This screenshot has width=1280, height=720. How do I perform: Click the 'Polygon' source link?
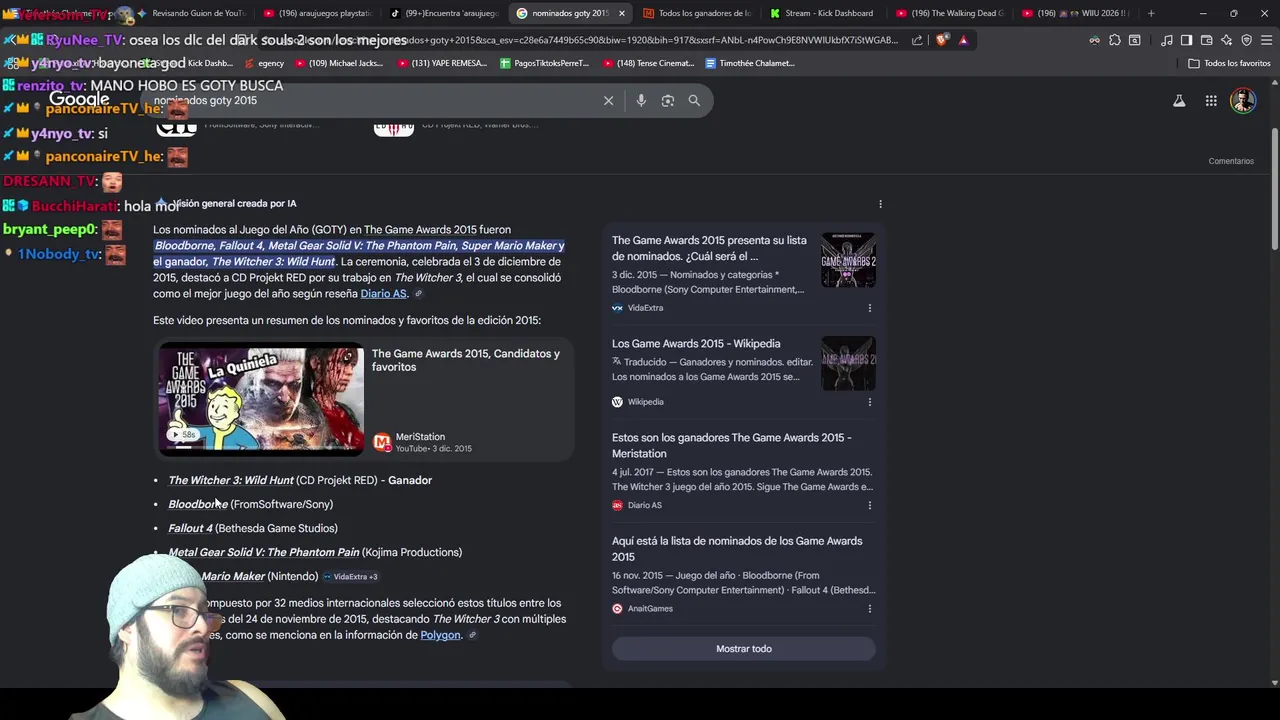tap(440, 635)
